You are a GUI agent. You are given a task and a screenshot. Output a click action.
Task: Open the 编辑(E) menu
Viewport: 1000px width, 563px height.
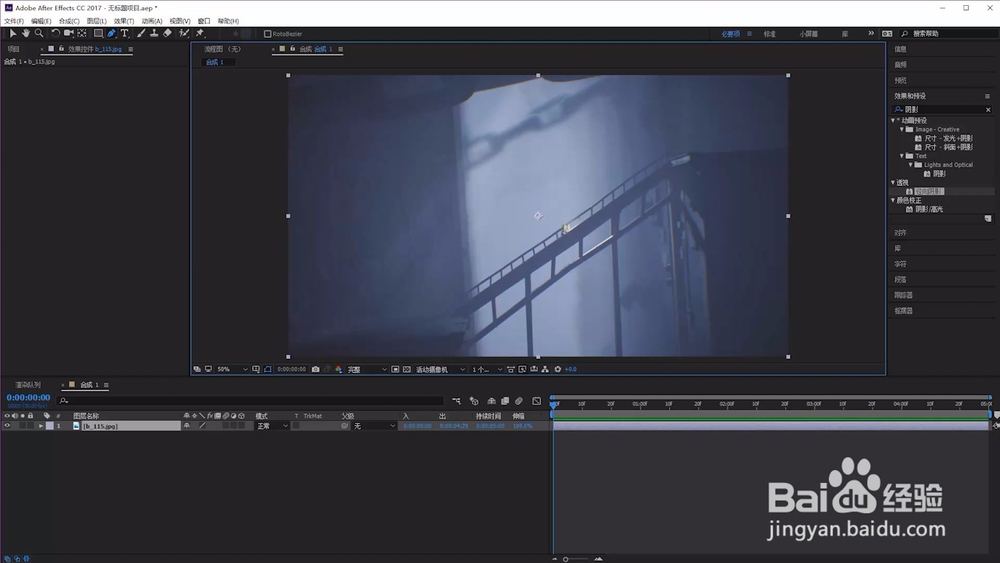[x=41, y=21]
